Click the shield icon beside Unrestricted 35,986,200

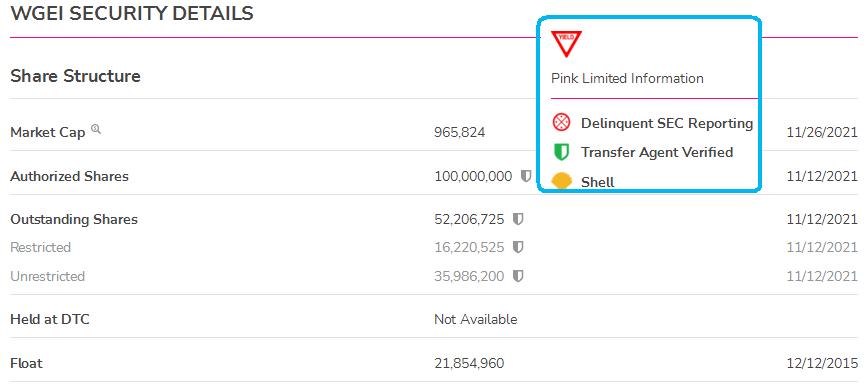[518, 276]
